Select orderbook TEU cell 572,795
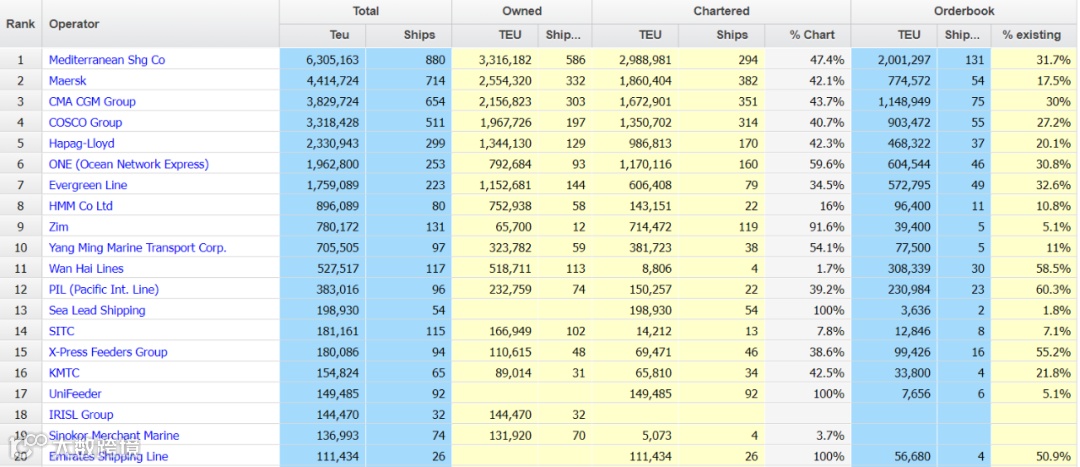The width and height of the screenshot is (1080, 467). tap(894, 185)
